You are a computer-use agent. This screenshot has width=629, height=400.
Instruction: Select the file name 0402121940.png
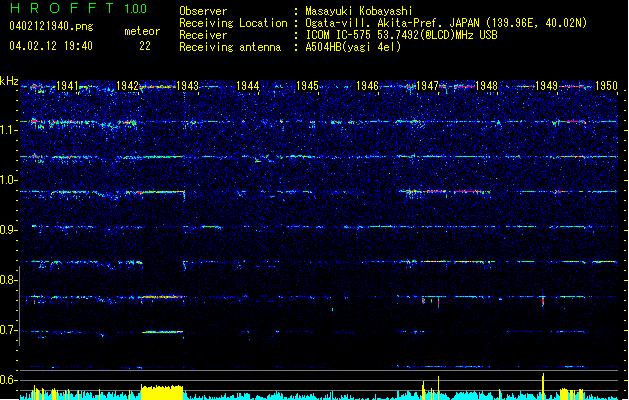click(x=51, y=26)
